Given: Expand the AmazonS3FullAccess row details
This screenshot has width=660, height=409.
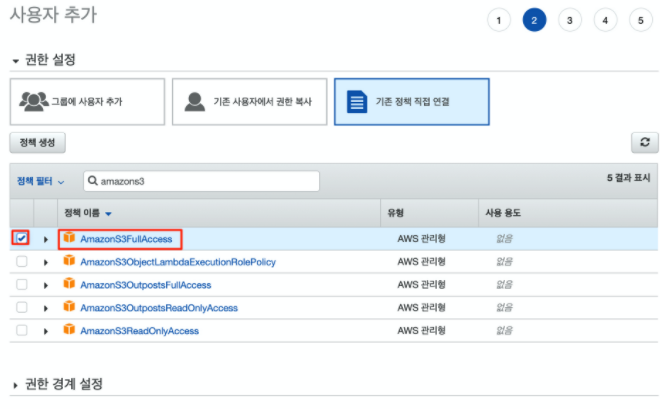Looking at the screenshot, I should (x=45, y=239).
